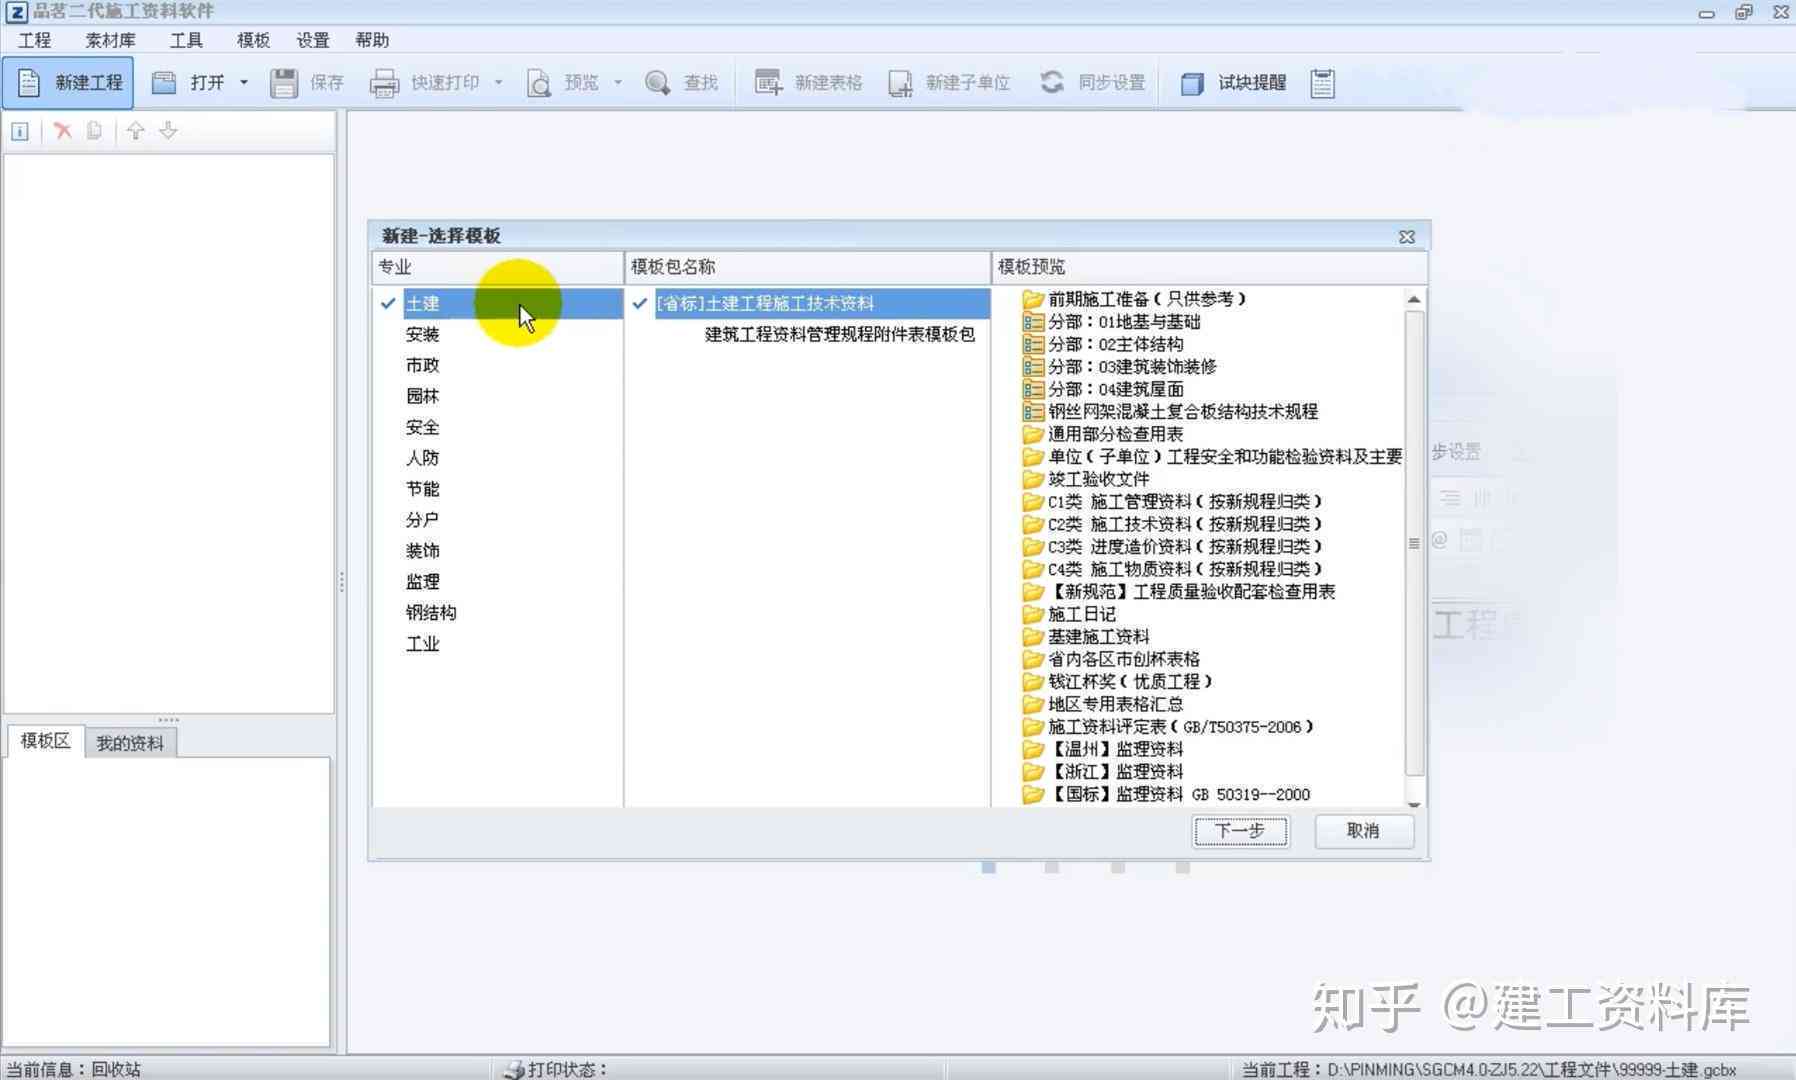Select the 安装 specialty
1796x1080 pixels.
[x=422, y=334]
